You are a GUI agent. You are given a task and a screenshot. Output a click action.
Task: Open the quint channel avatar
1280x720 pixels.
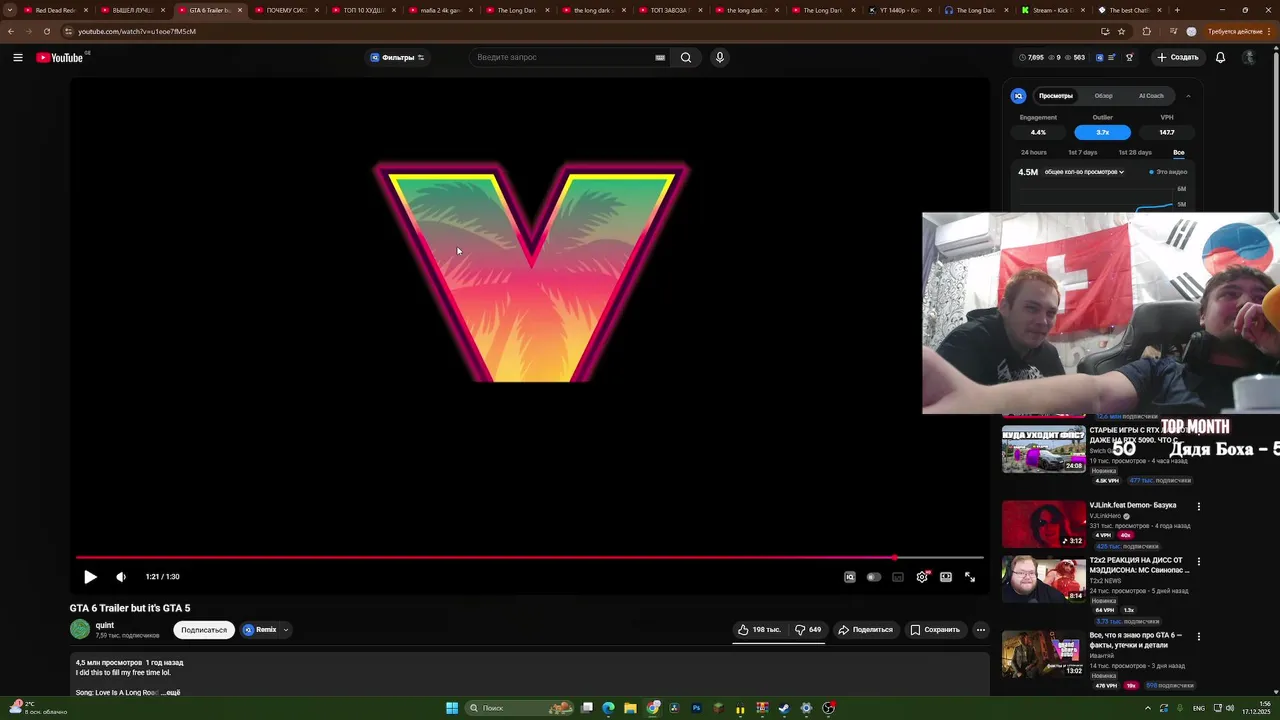click(x=80, y=629)
